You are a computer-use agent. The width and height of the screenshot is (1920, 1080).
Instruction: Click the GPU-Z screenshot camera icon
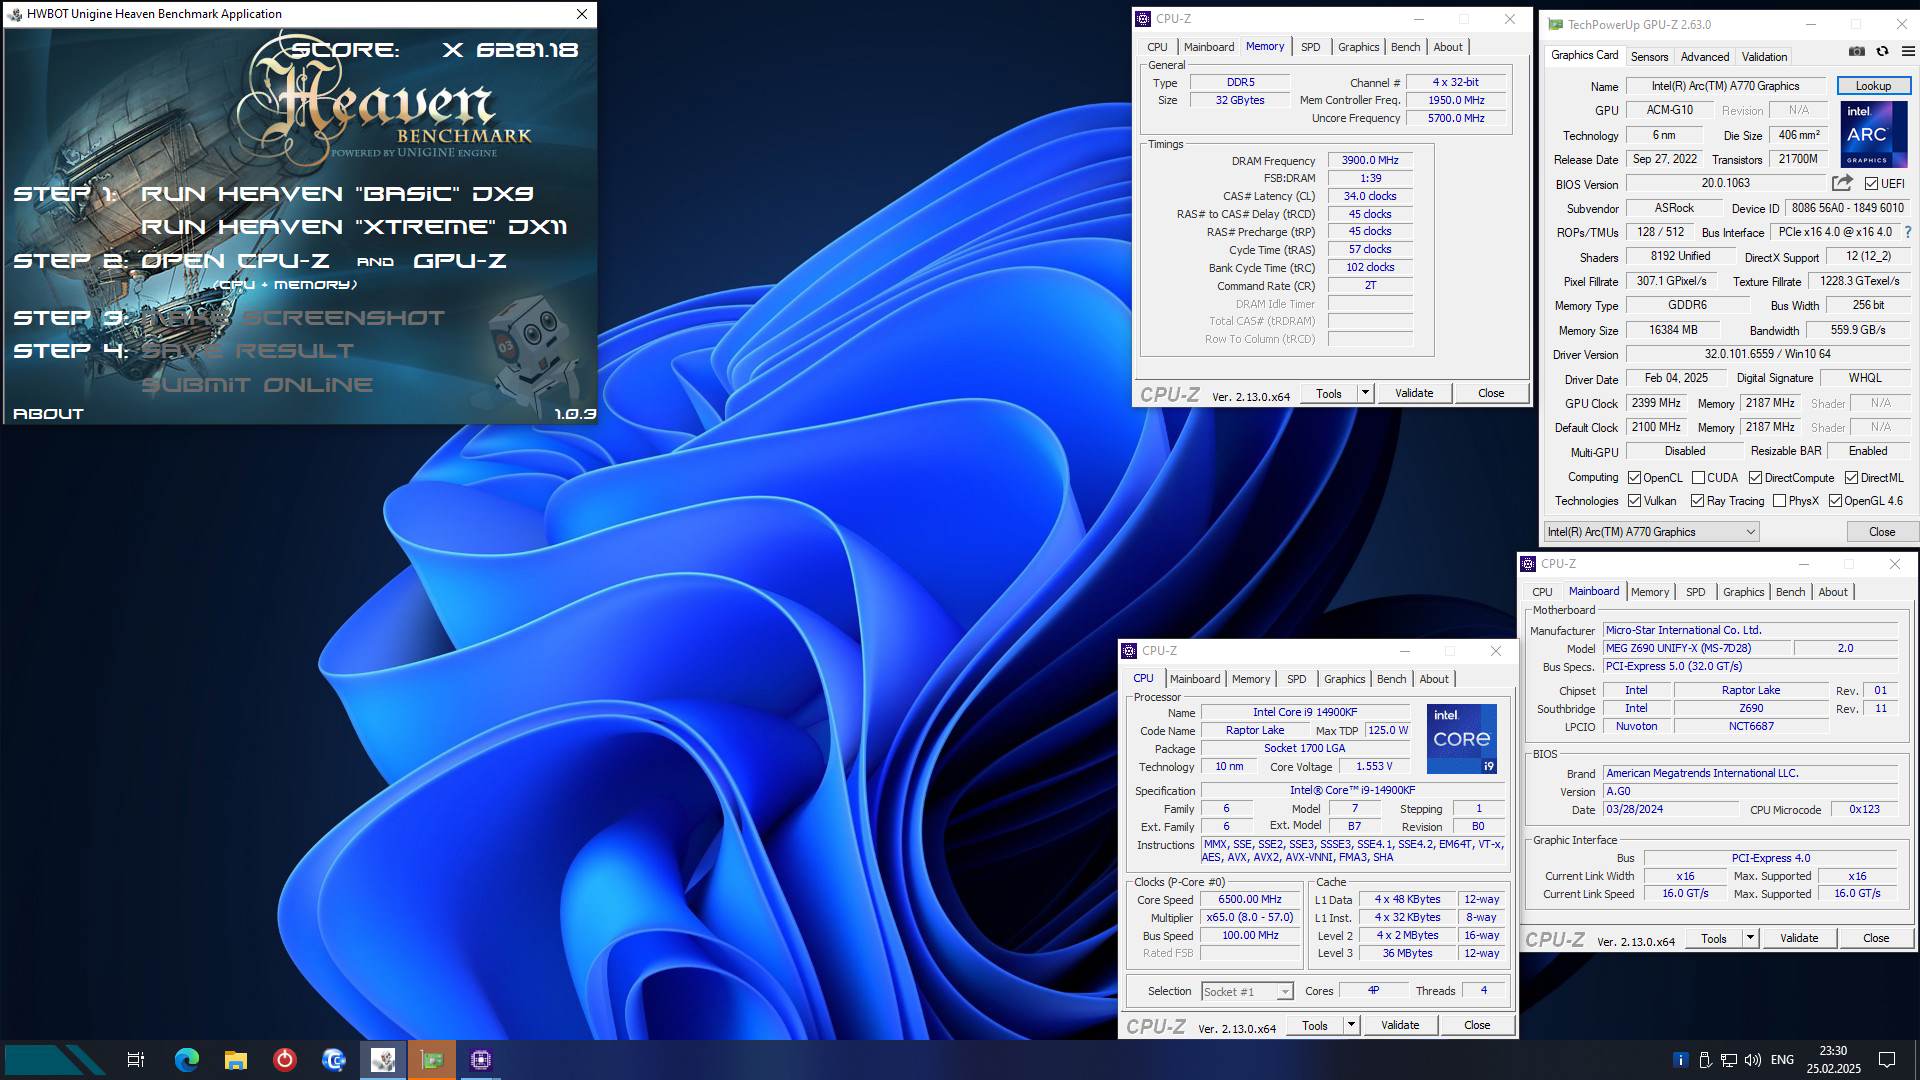1856,51
